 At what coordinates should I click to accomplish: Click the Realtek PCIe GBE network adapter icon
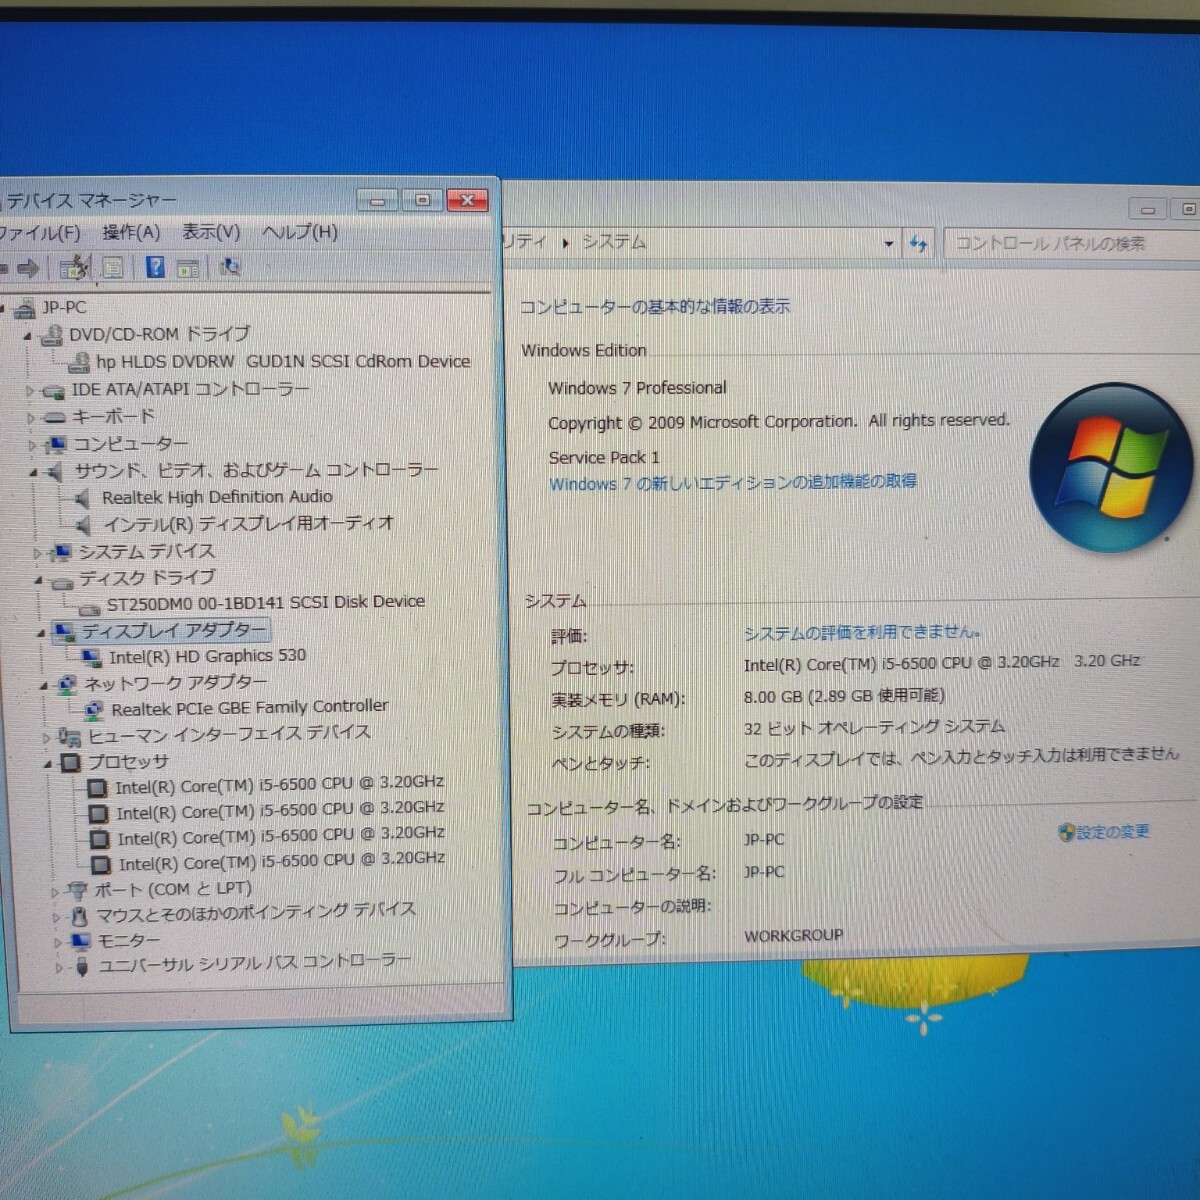(x=95, y=710)
